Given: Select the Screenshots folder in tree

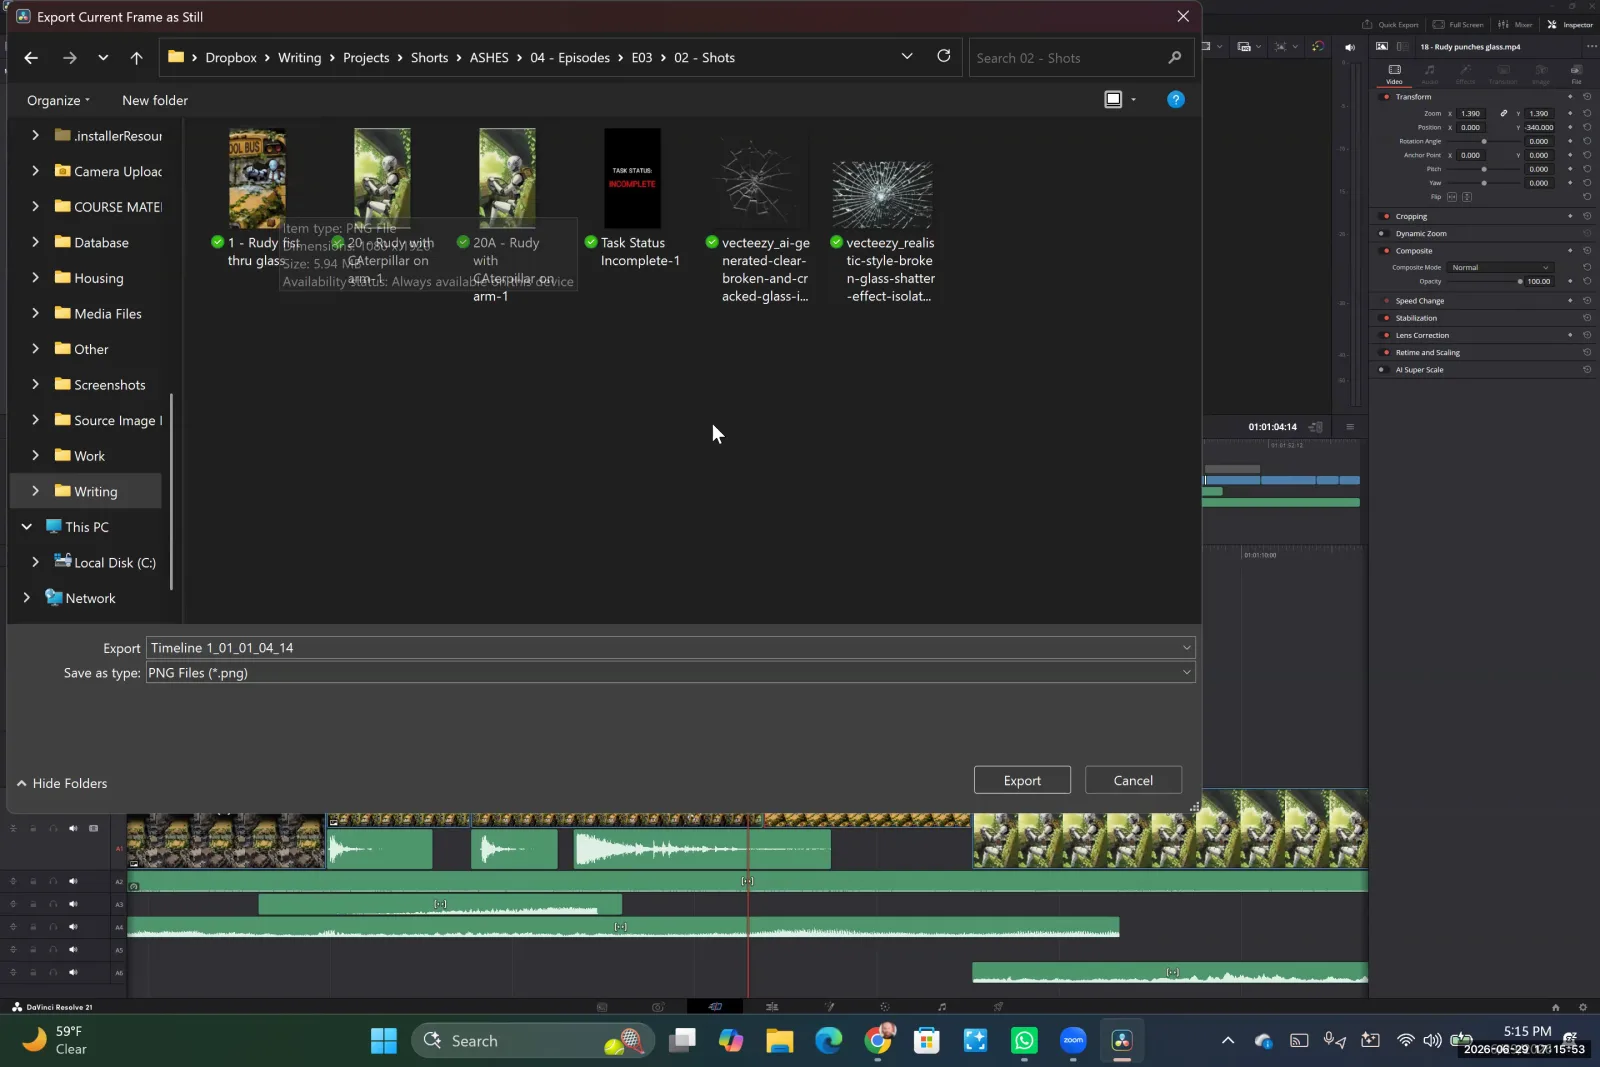Looking at the screenshot, I should 109,385.
